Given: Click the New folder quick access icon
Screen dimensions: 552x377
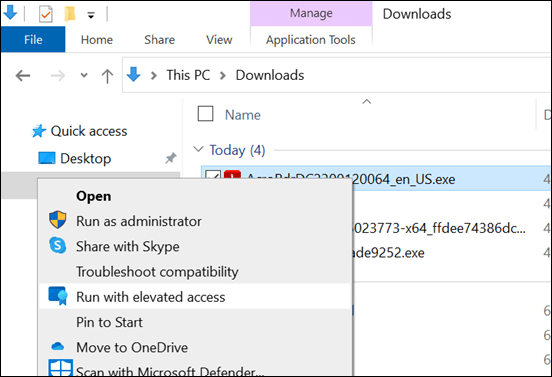Looking at the screenshot, I should point(70,14).
